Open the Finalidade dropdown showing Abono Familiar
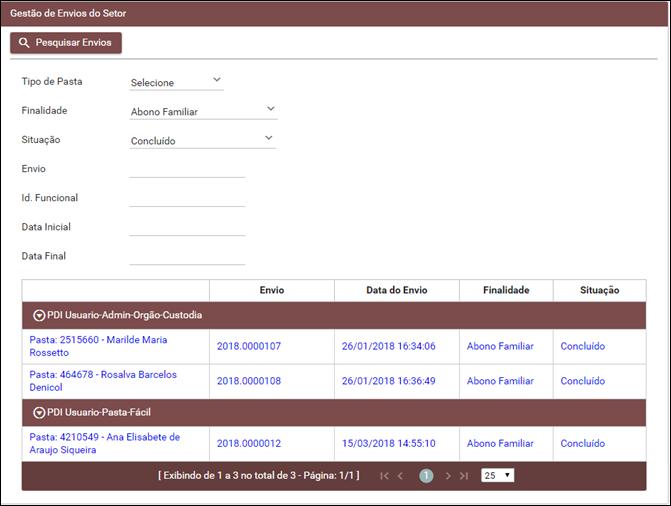The height and width of the screenshot is (506, 671). (203, 111)
